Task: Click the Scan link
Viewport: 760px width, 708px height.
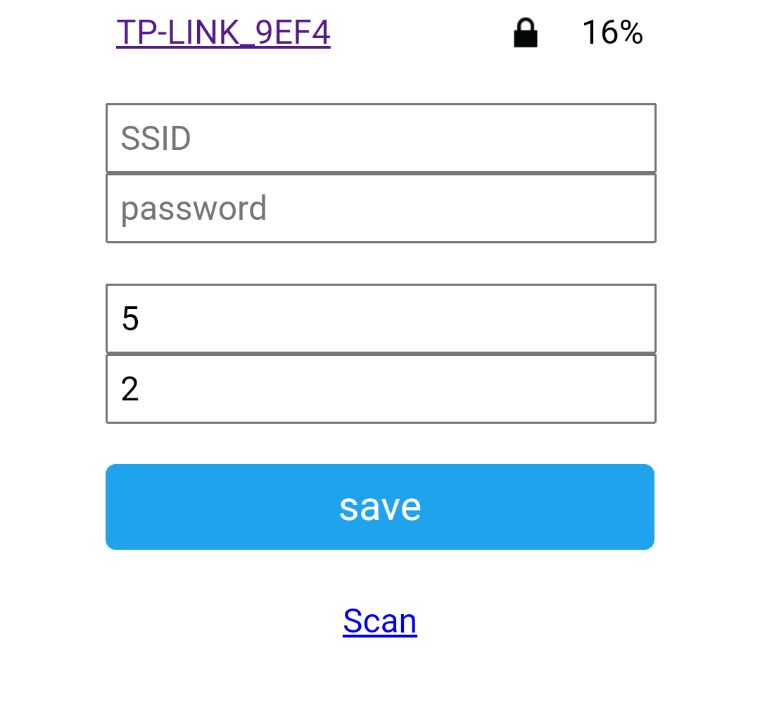Action: pyautogui.click(x=379, y=621)
